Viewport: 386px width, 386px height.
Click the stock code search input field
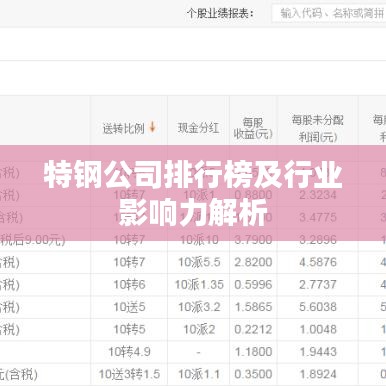pyautogui.click(x=329, y=13)
